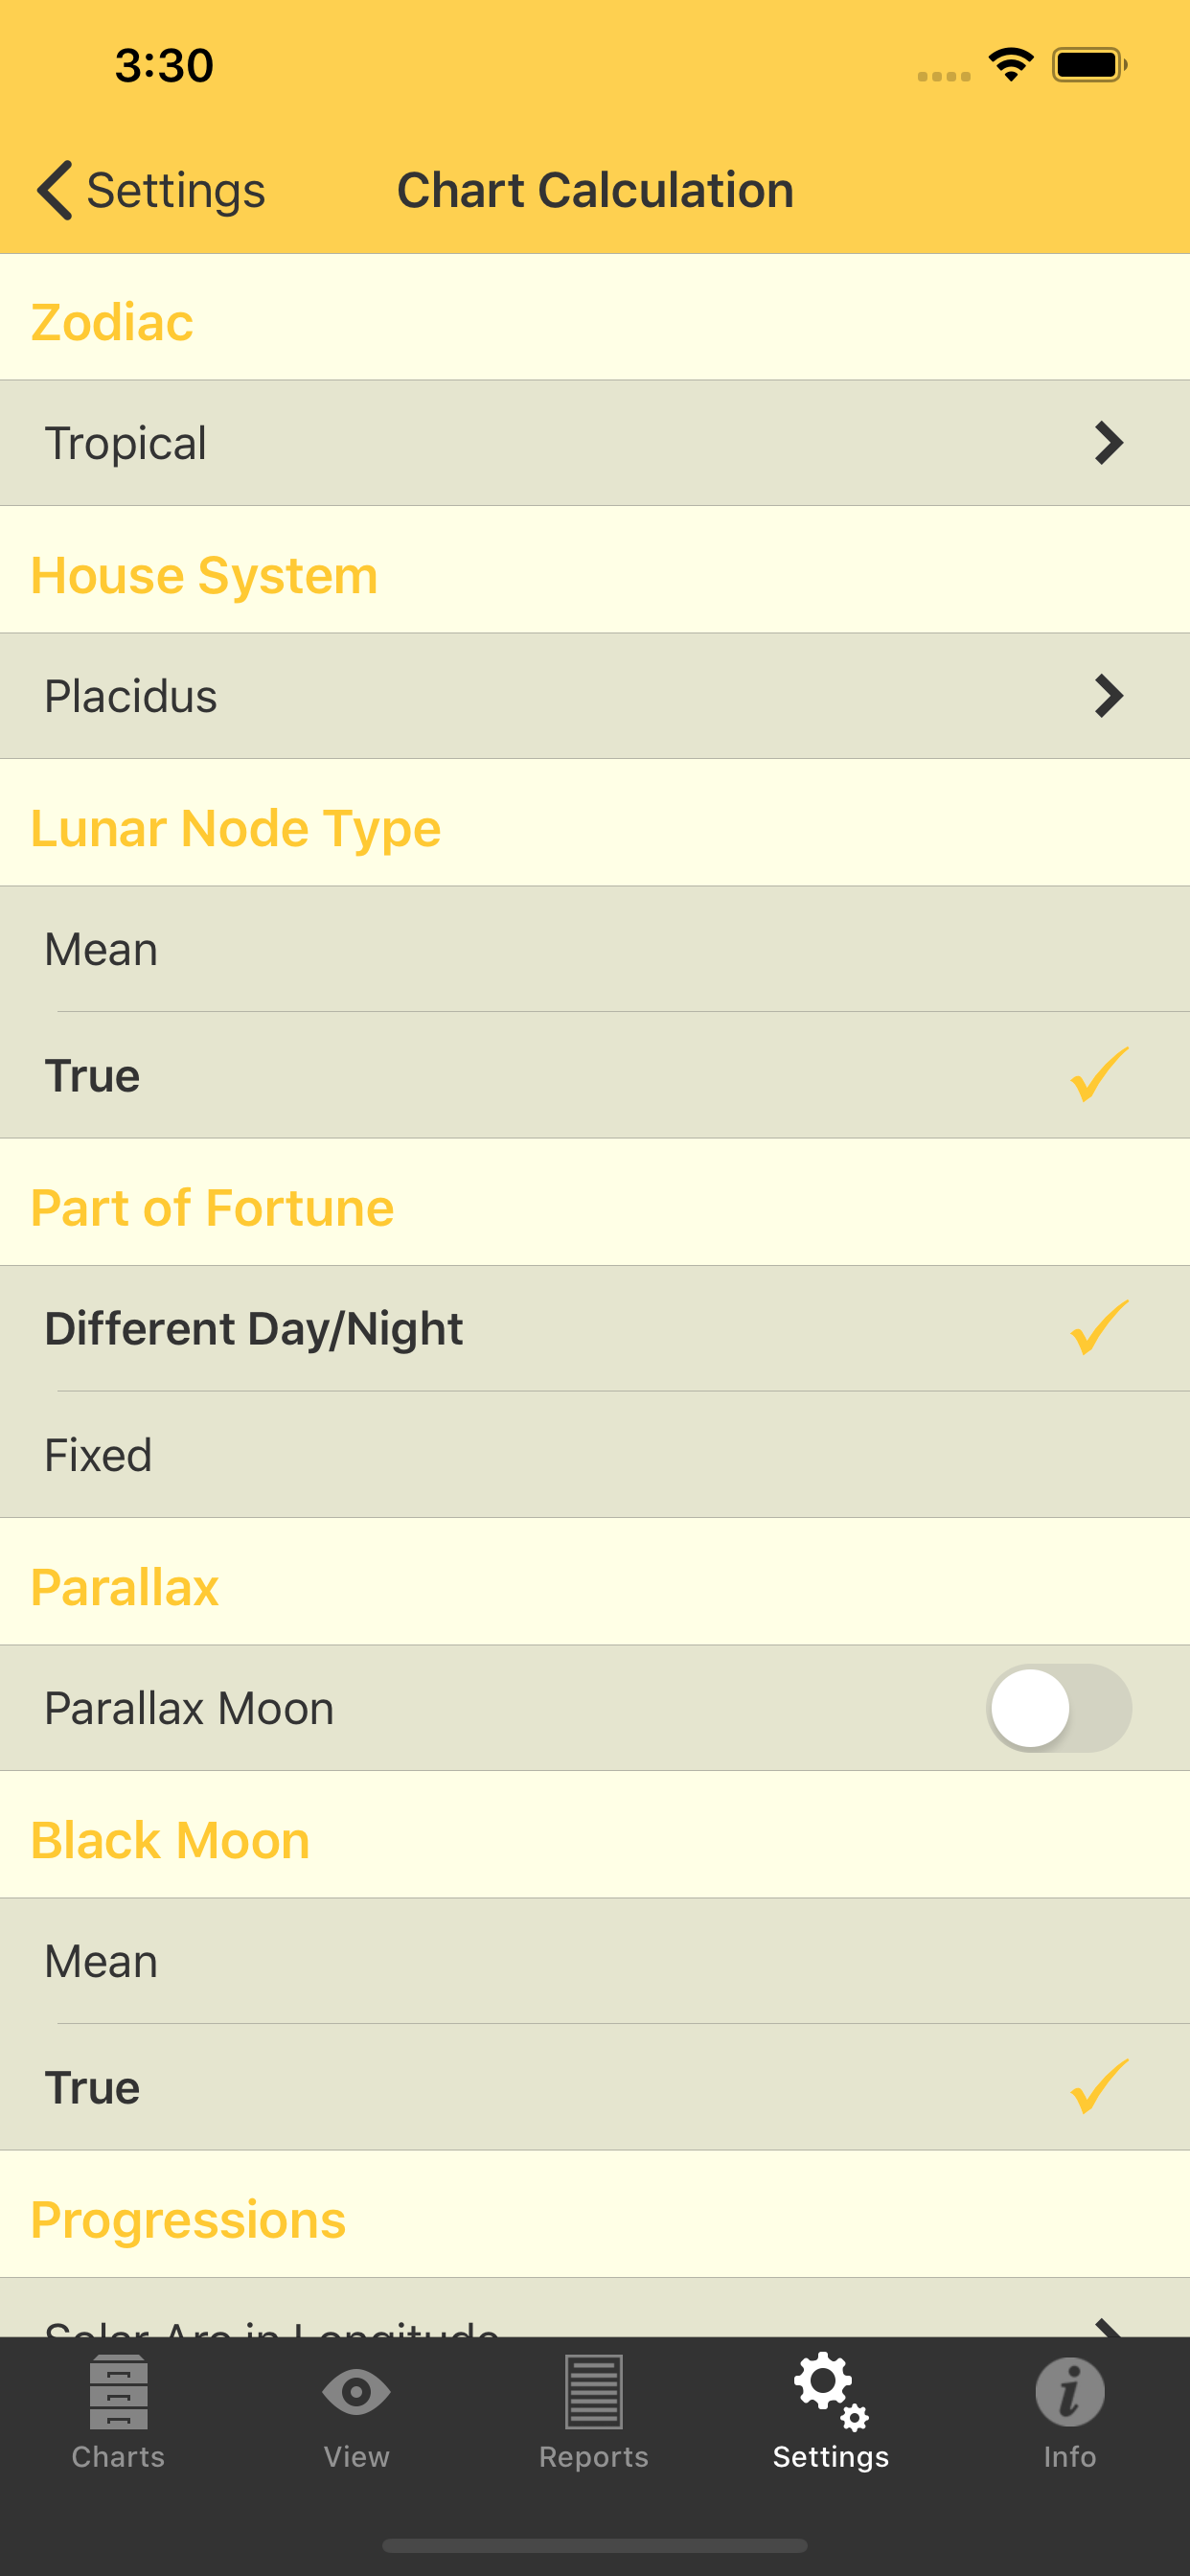Select True for Black Moon
Screen dimensions: 1190x2576
pos(594,2088)
